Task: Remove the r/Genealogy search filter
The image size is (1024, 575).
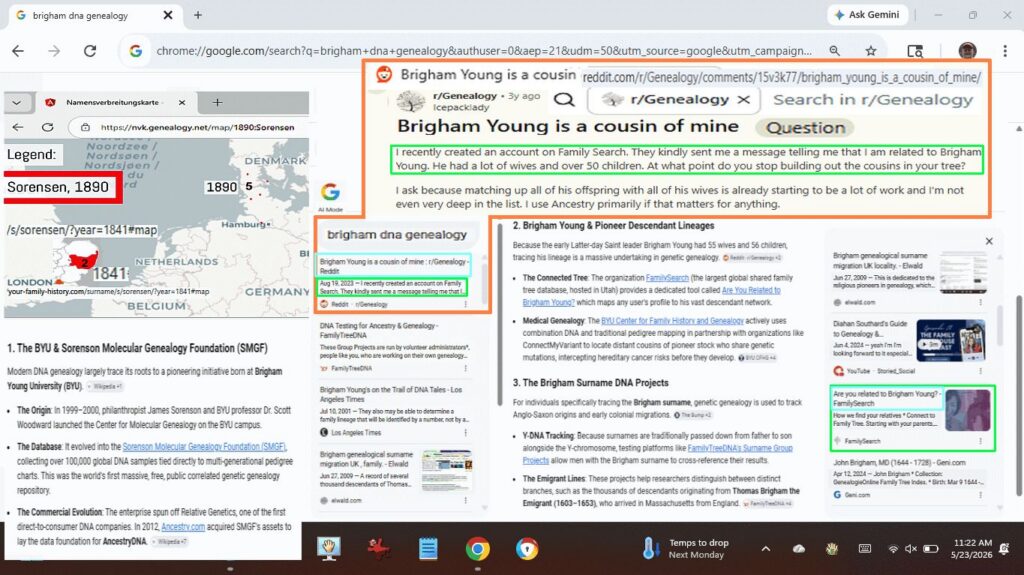Action: click(743, 99)
